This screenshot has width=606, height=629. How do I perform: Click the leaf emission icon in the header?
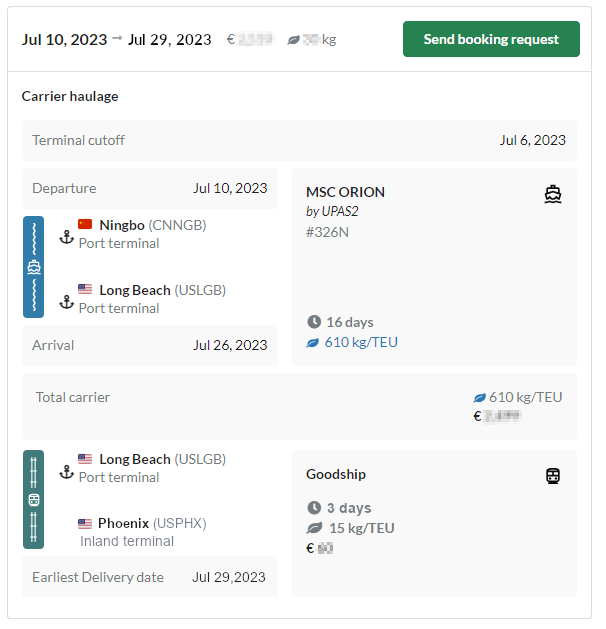[x=293, y=40]
